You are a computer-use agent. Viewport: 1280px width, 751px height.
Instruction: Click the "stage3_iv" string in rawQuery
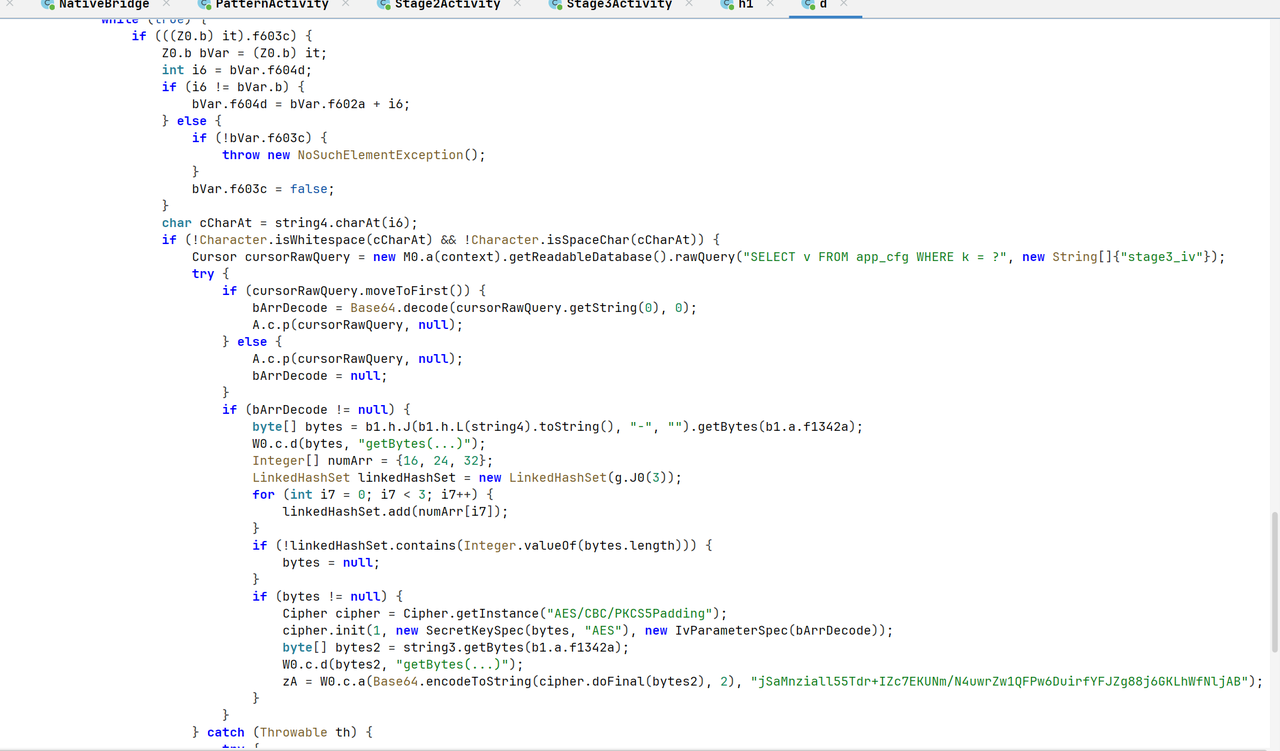[x=1167, y=257]
